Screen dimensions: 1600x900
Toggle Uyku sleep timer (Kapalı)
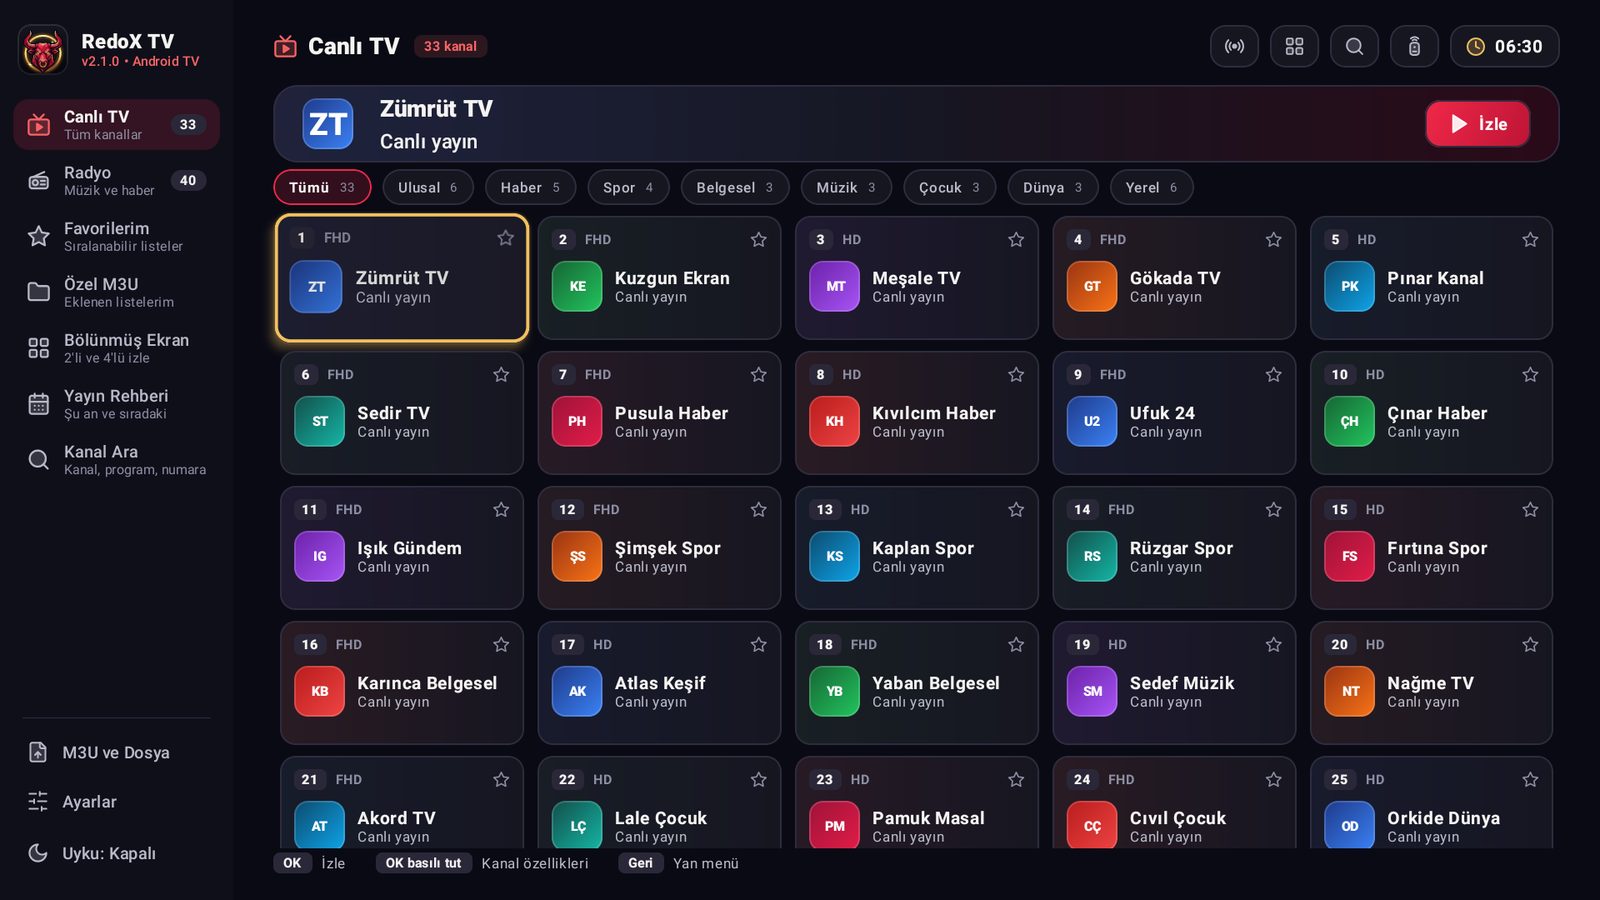(116, 853)
